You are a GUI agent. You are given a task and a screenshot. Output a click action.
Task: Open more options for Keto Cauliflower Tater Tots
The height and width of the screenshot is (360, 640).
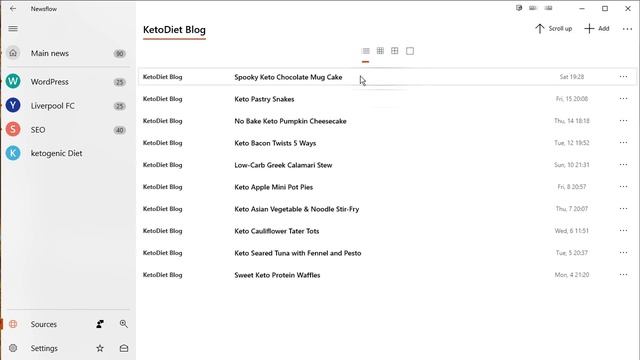click(623, 231)
